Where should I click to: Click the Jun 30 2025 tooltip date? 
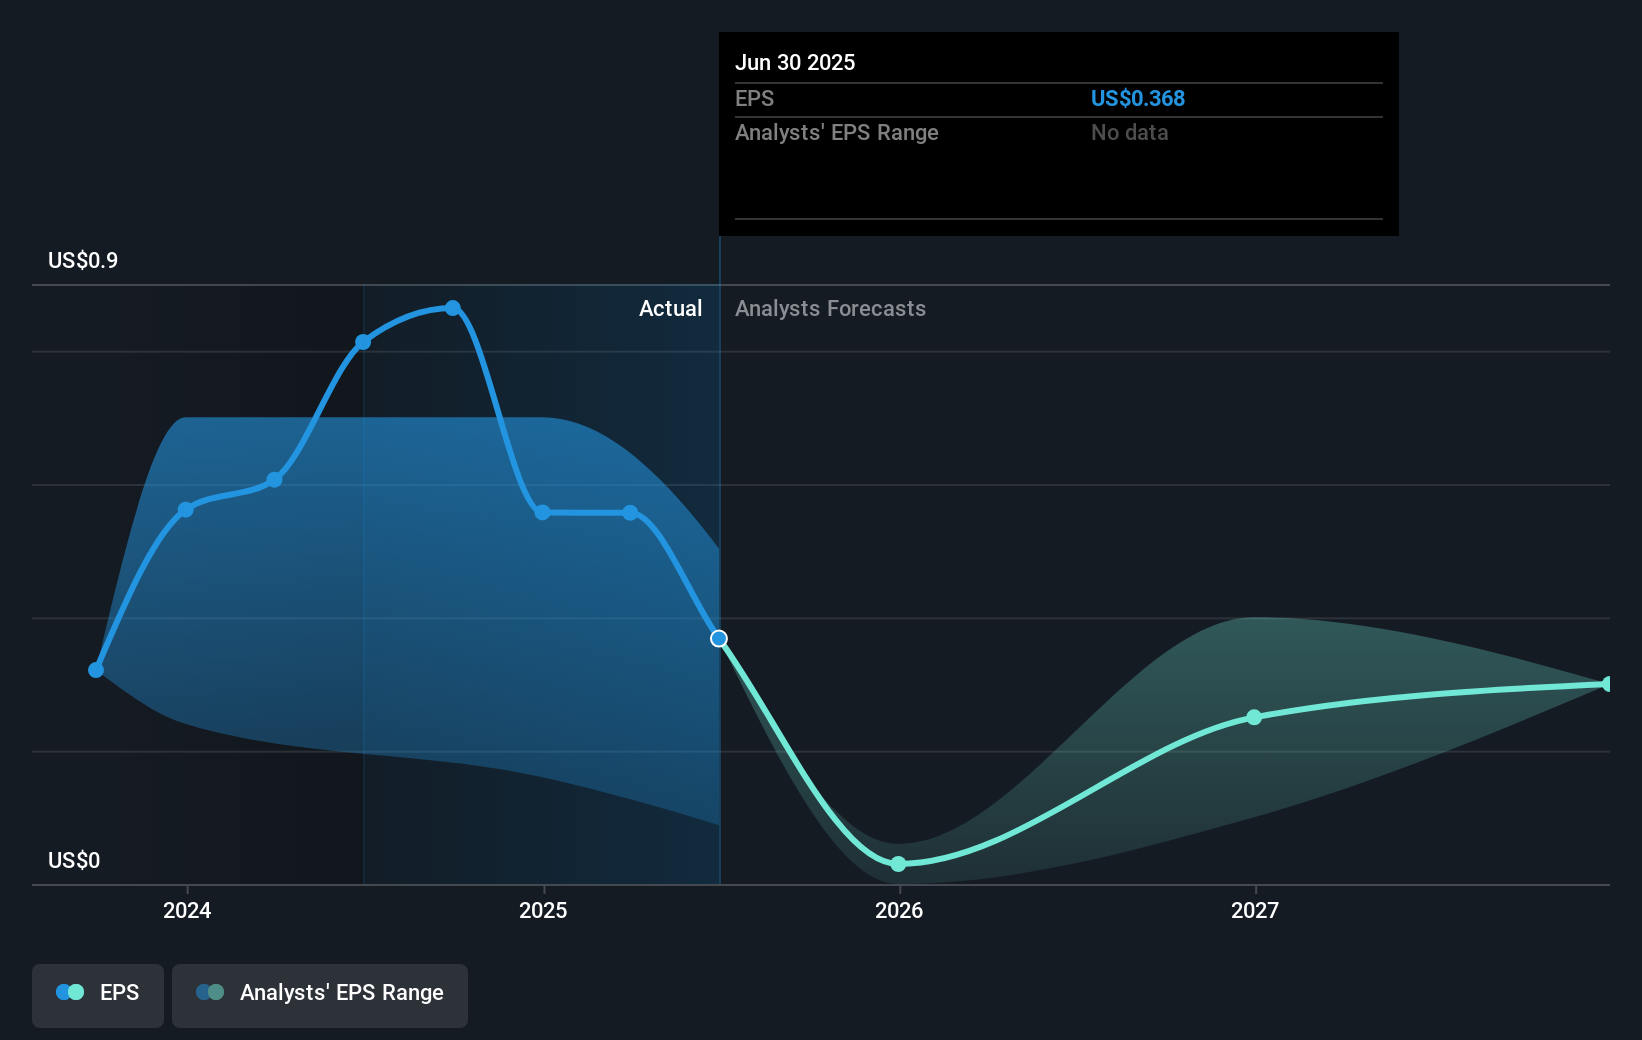click(x=795, y=62)
